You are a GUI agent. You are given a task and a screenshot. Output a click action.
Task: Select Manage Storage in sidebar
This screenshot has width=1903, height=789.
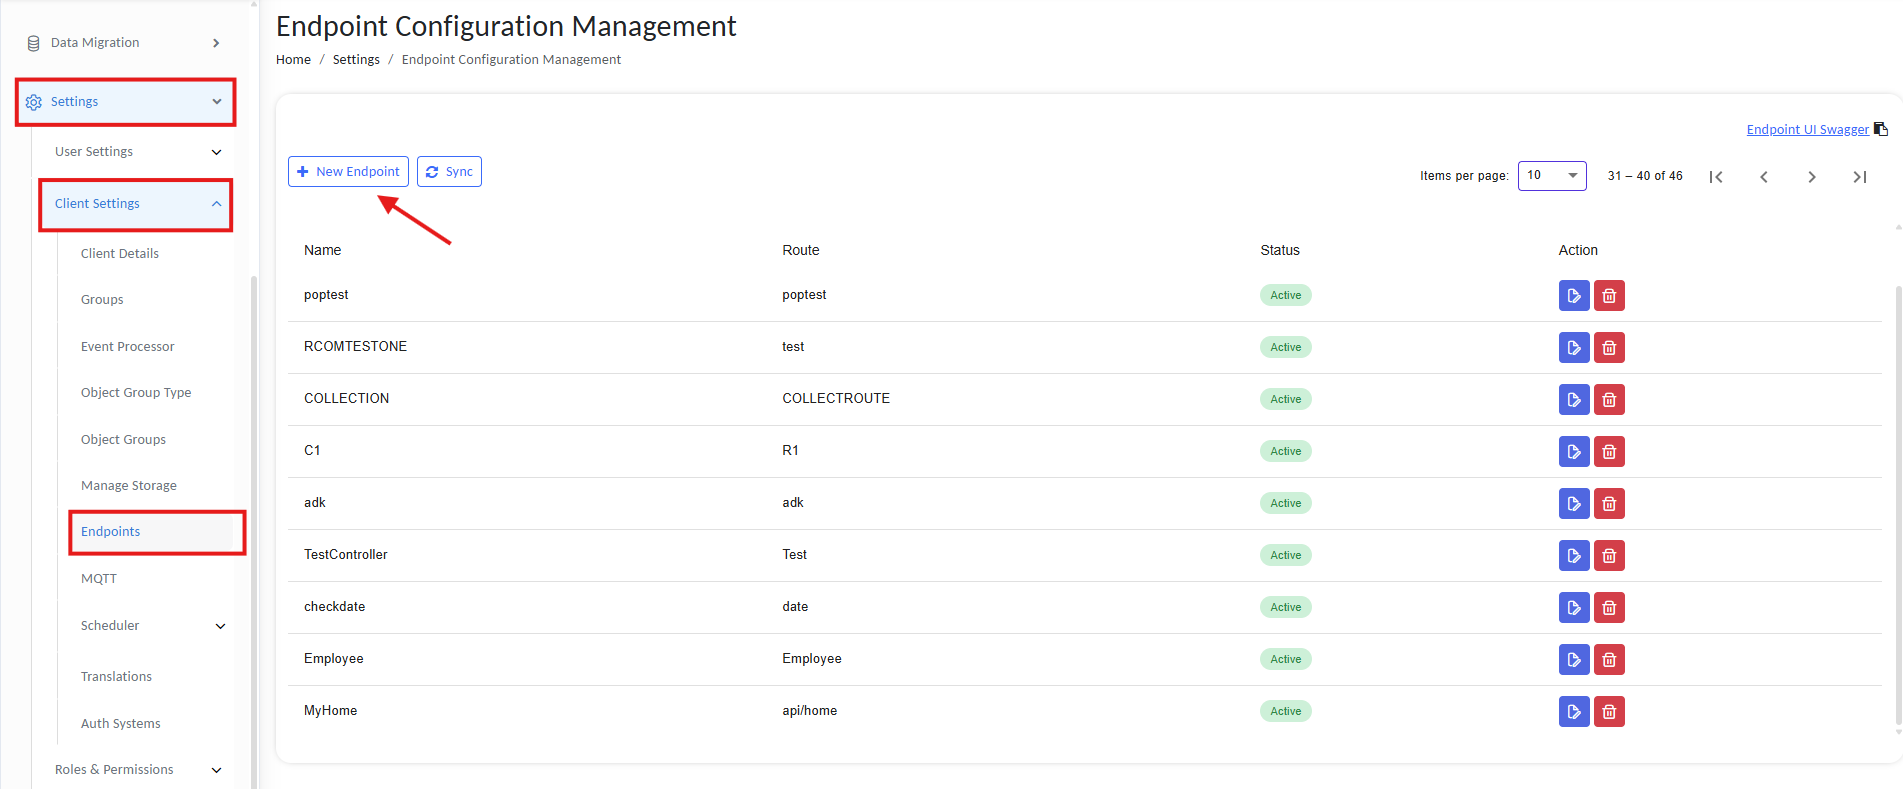129,486
